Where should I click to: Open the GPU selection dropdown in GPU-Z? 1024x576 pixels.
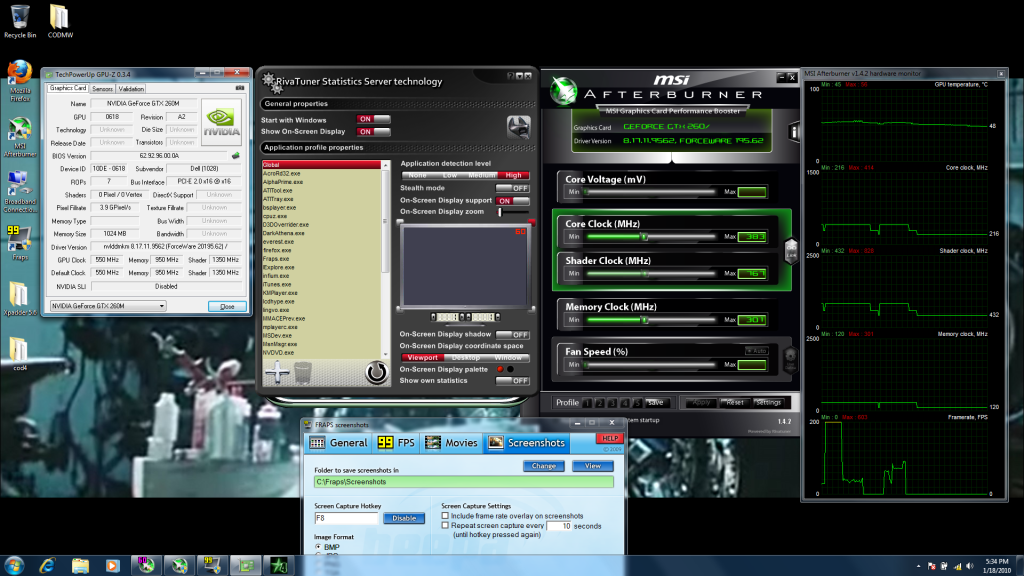108,306
